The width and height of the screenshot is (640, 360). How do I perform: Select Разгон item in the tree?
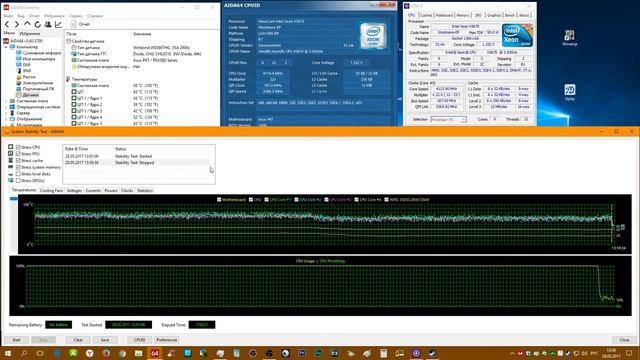click(x=26, y=77)
